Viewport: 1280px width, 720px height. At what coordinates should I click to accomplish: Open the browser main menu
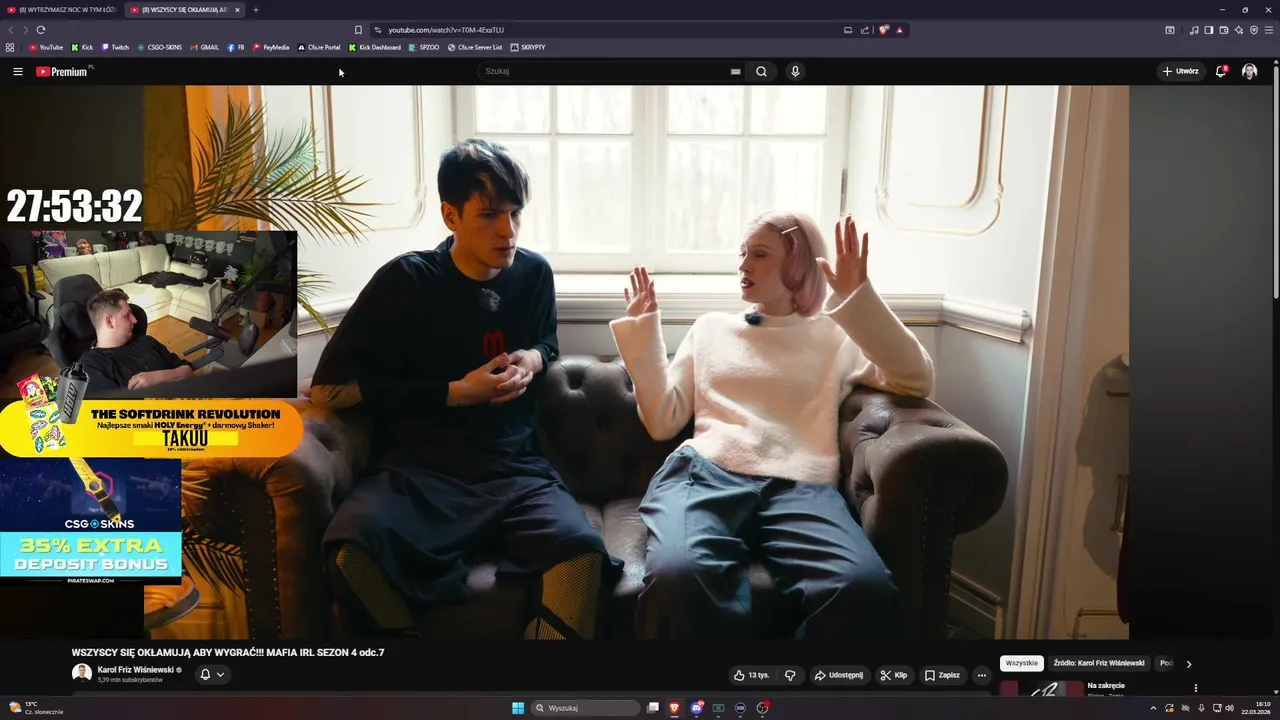click(x=1269, y=30)
